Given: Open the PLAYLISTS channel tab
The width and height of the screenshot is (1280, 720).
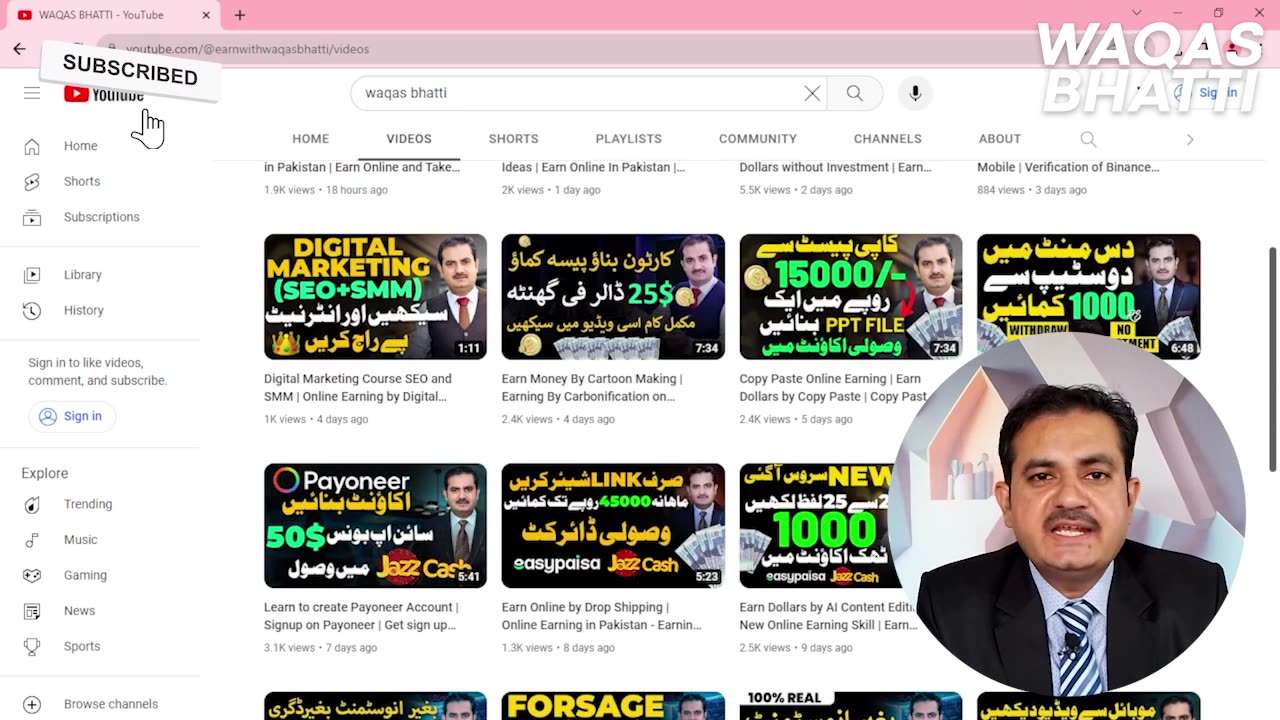Looking at the screenshot, I should pyautogui.click(x=628, y=139).
